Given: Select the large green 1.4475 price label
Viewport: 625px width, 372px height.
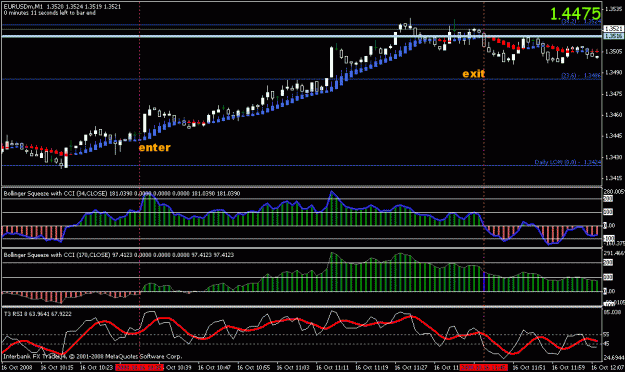Looking at the screenshot, I should click(x=575, y=14).
